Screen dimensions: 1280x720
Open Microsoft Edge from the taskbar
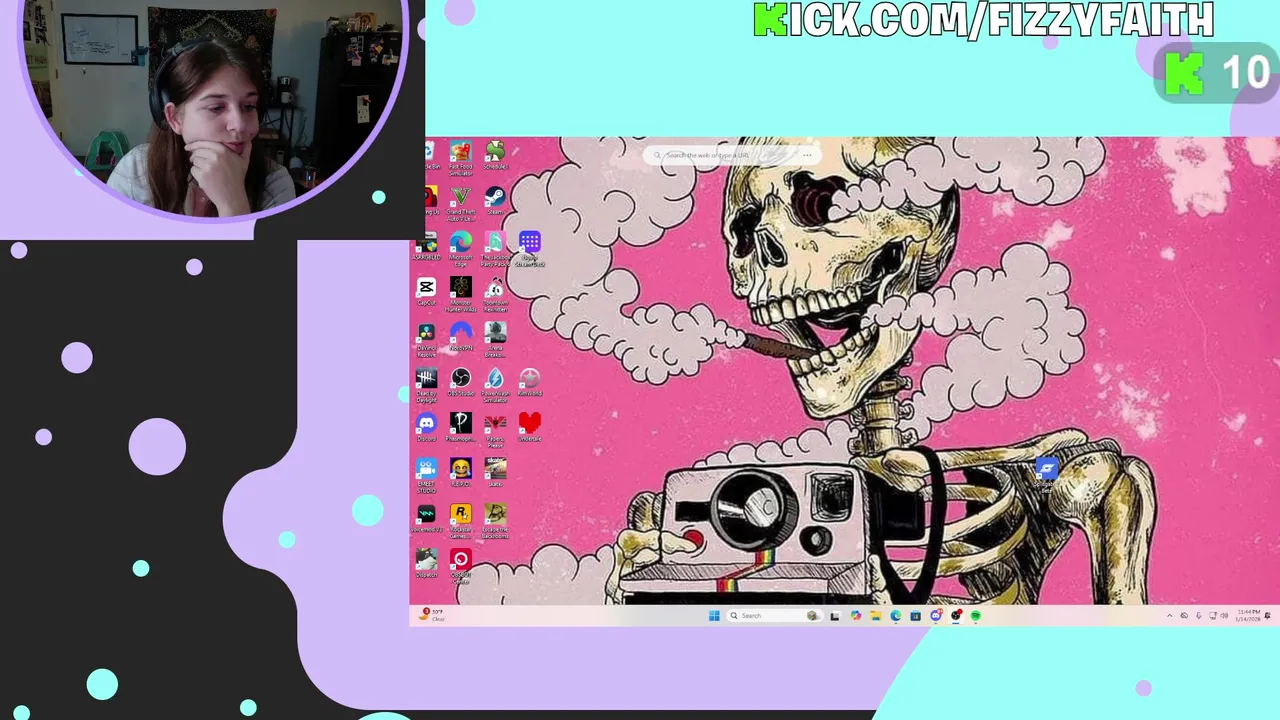(x=895, y=616)
